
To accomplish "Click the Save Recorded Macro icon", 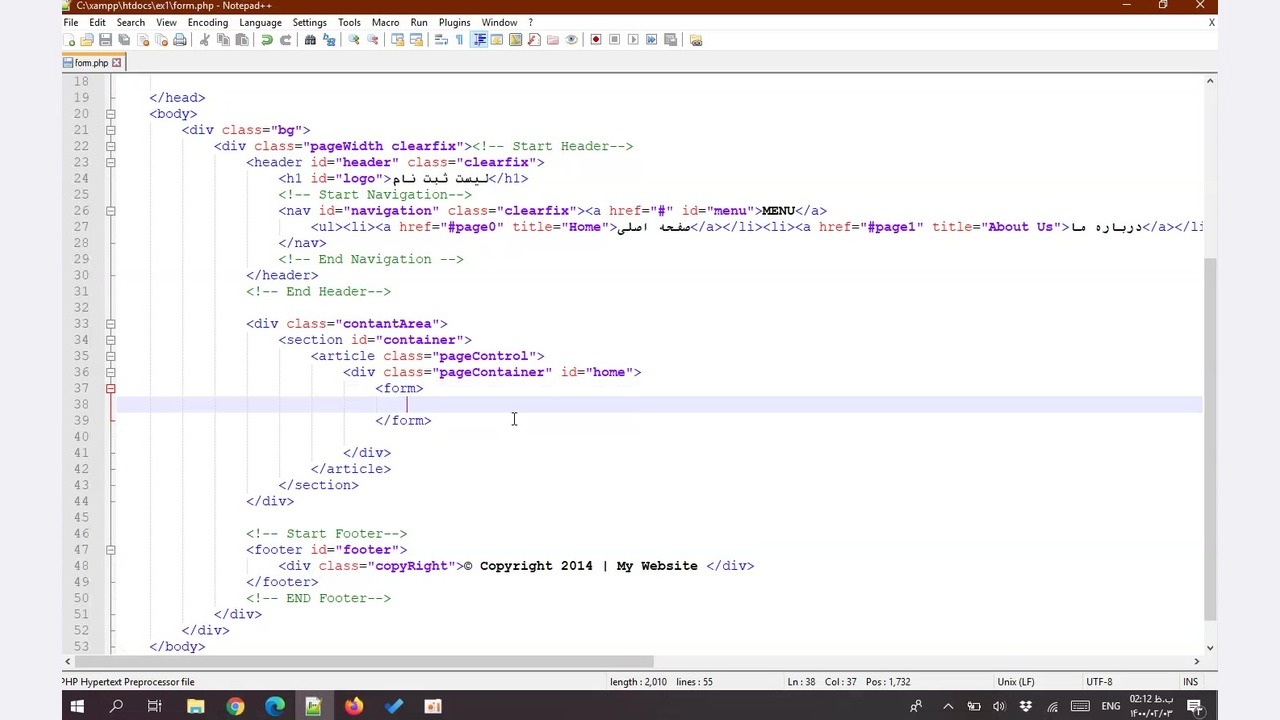I will click(670, 40).
